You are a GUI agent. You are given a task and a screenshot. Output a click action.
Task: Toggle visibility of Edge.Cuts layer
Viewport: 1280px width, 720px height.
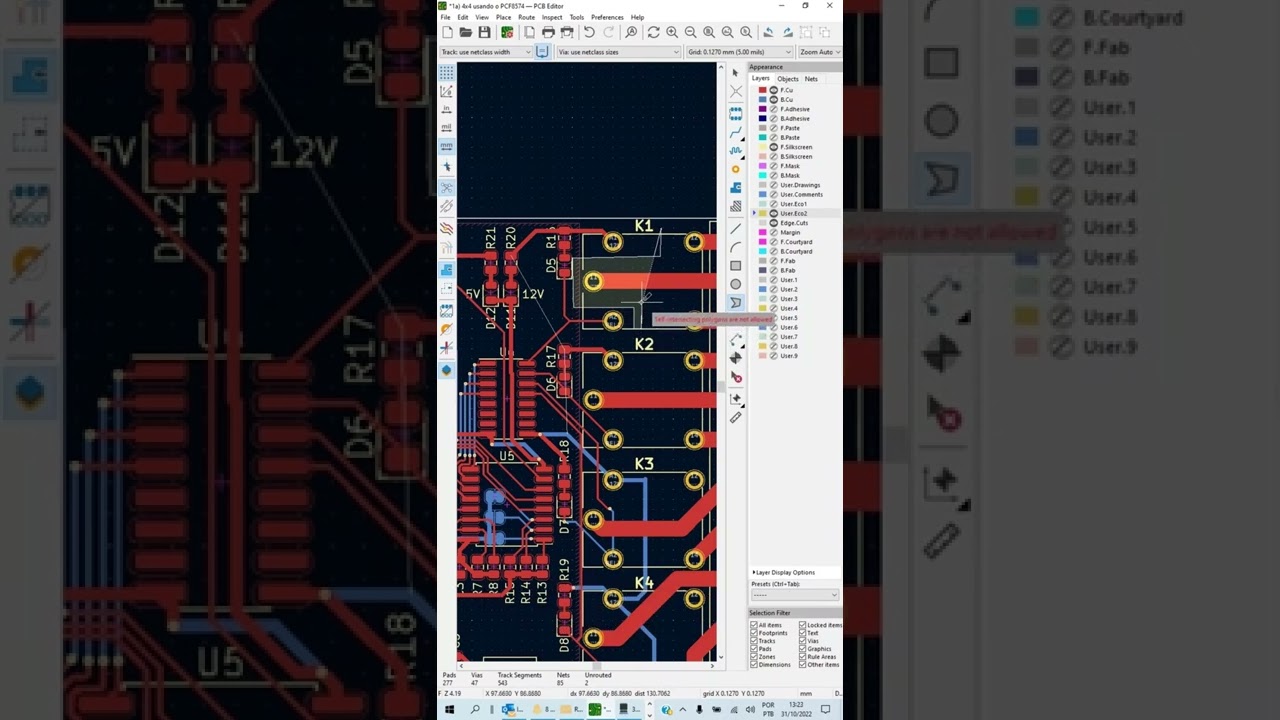coord(773,223)
